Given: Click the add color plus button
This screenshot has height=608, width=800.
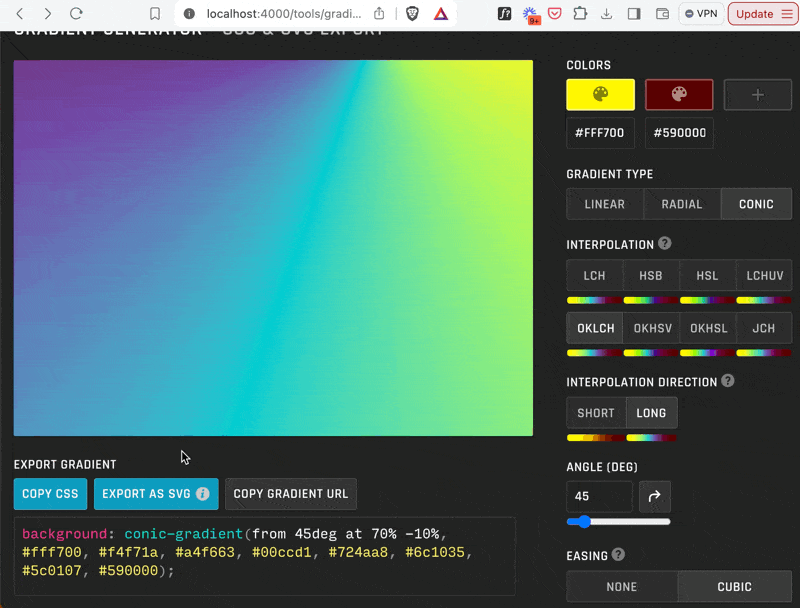Looking at the screenshot, I should coord(757,95).
